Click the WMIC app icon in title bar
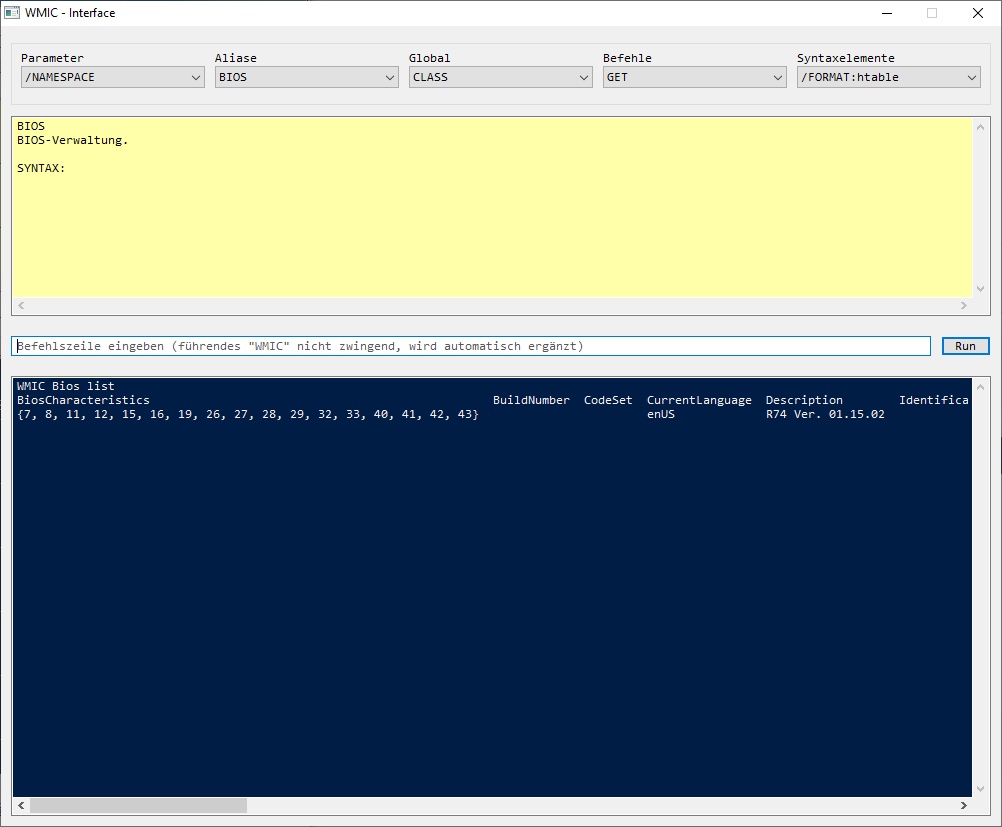 coord(13,13)
